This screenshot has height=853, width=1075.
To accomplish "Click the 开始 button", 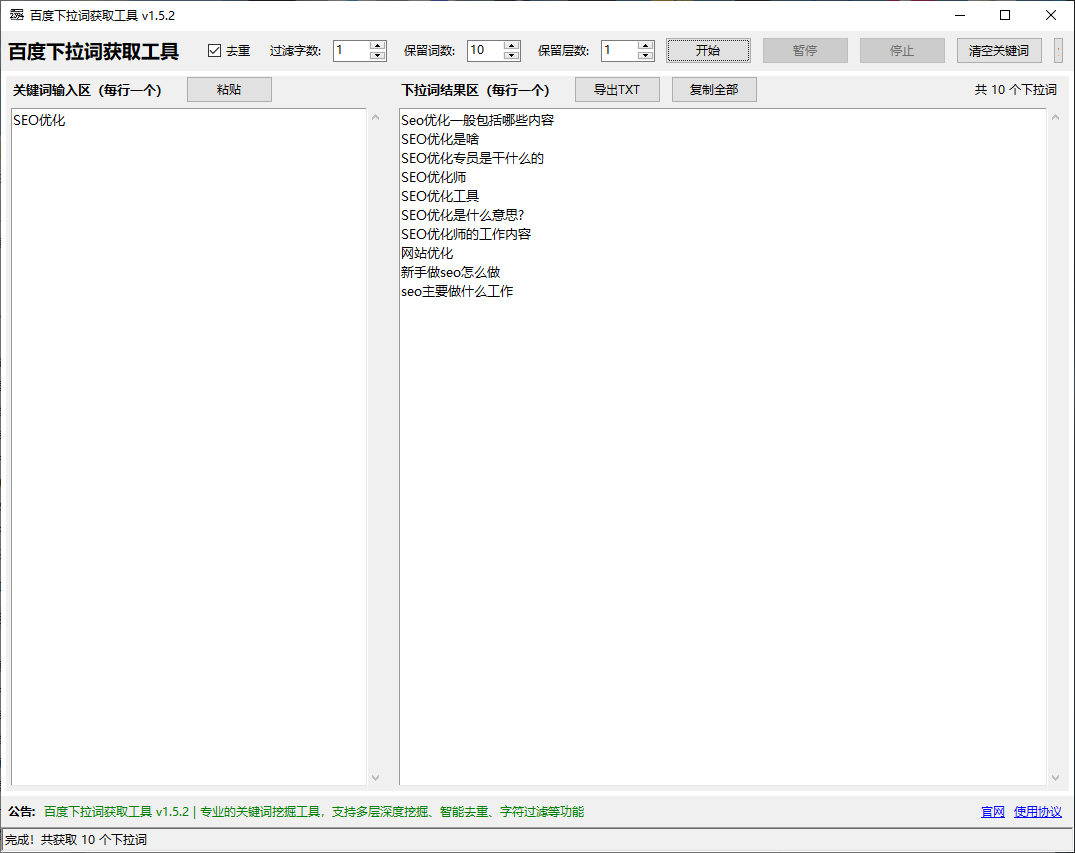I will point(708,51).
